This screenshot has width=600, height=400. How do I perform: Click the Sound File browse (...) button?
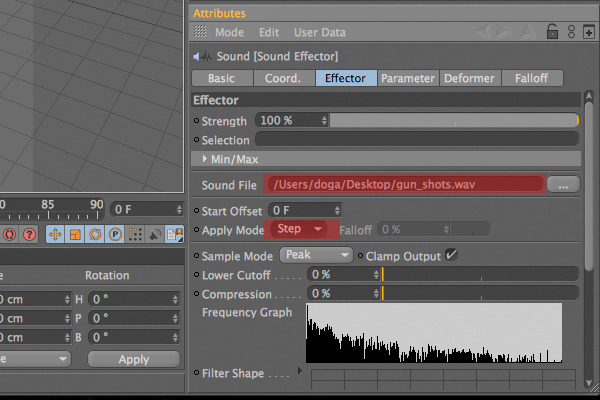tap(563, 185)
